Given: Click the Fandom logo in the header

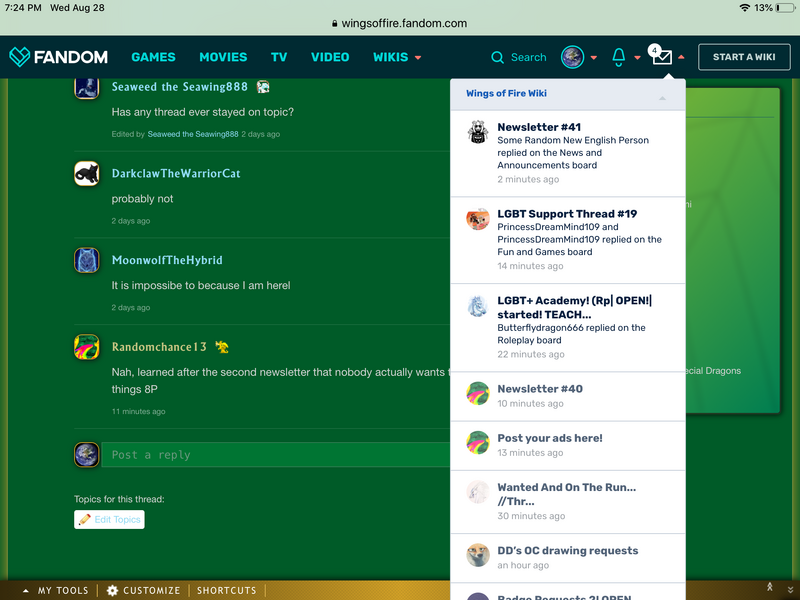Looking at the screenshot, I should (x=58, y=57).
